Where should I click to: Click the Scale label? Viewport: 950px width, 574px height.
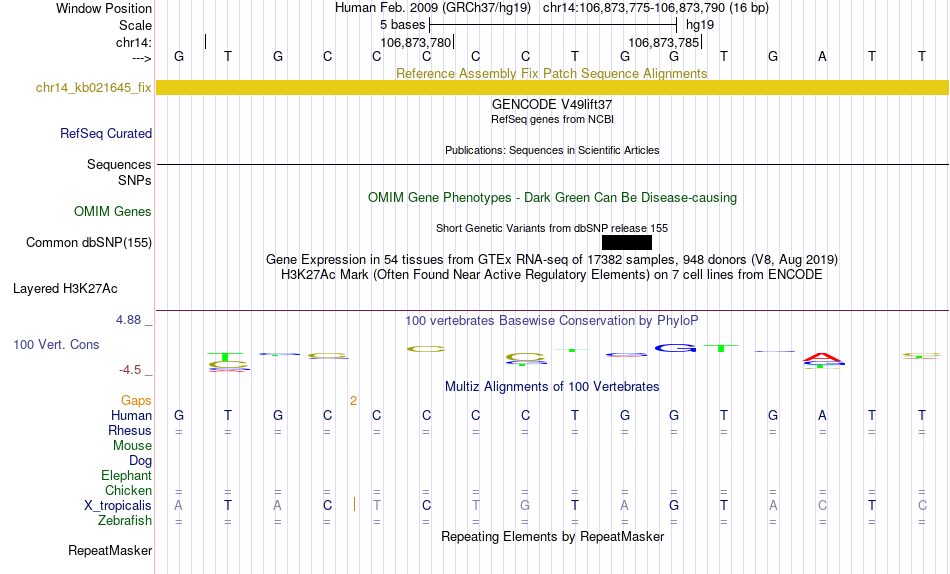[136, 25]
